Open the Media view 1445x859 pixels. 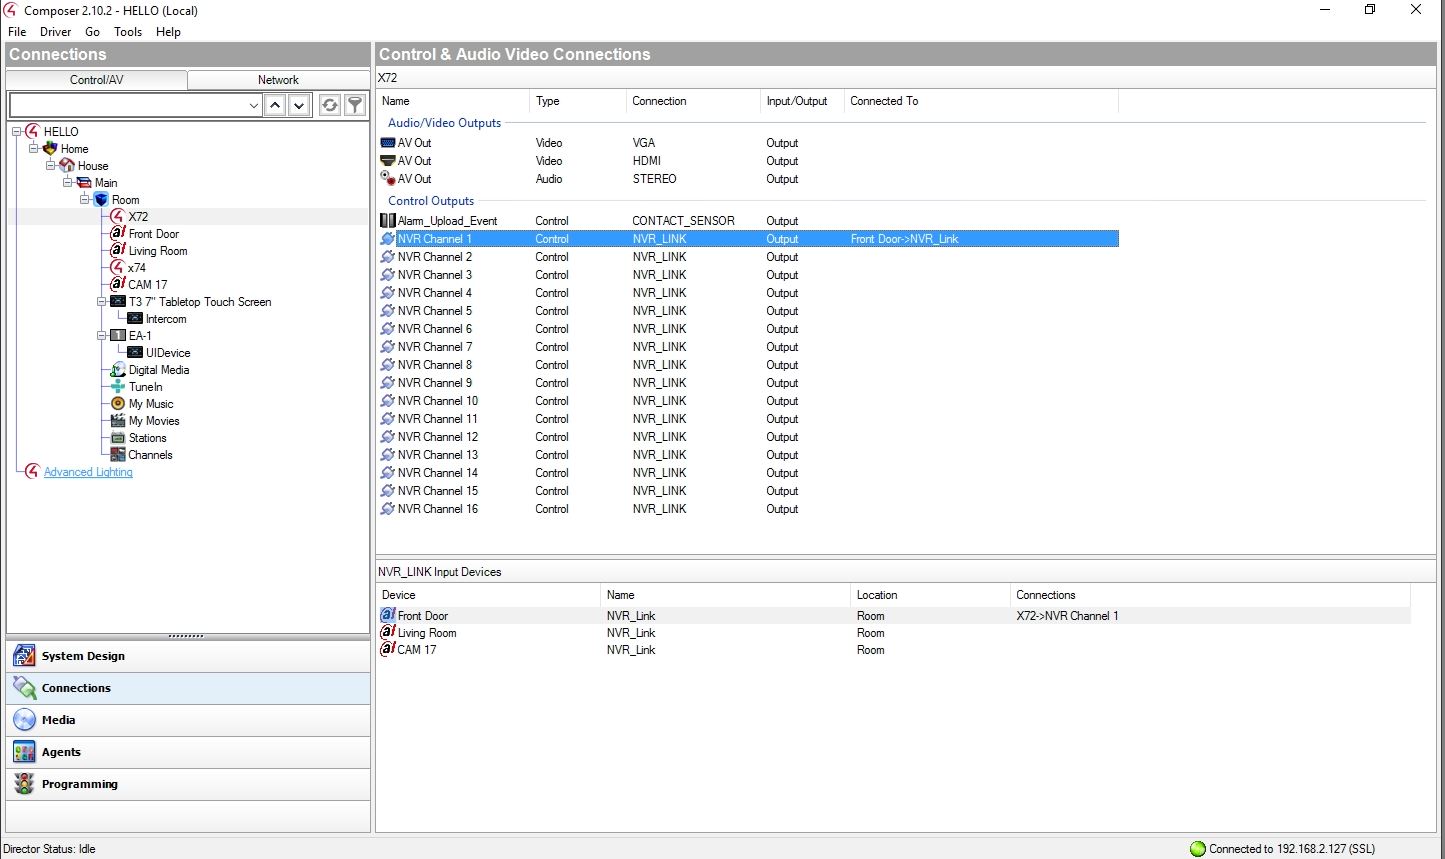click(x=58, y=720)
